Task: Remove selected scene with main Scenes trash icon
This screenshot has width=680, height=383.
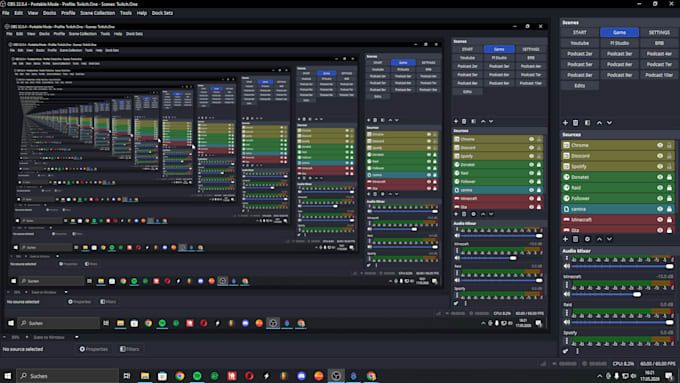Action: click(575, 123)
